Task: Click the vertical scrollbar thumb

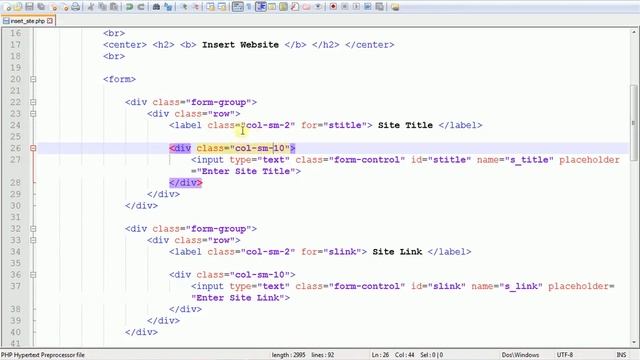Action: click(x=634, y=122)
